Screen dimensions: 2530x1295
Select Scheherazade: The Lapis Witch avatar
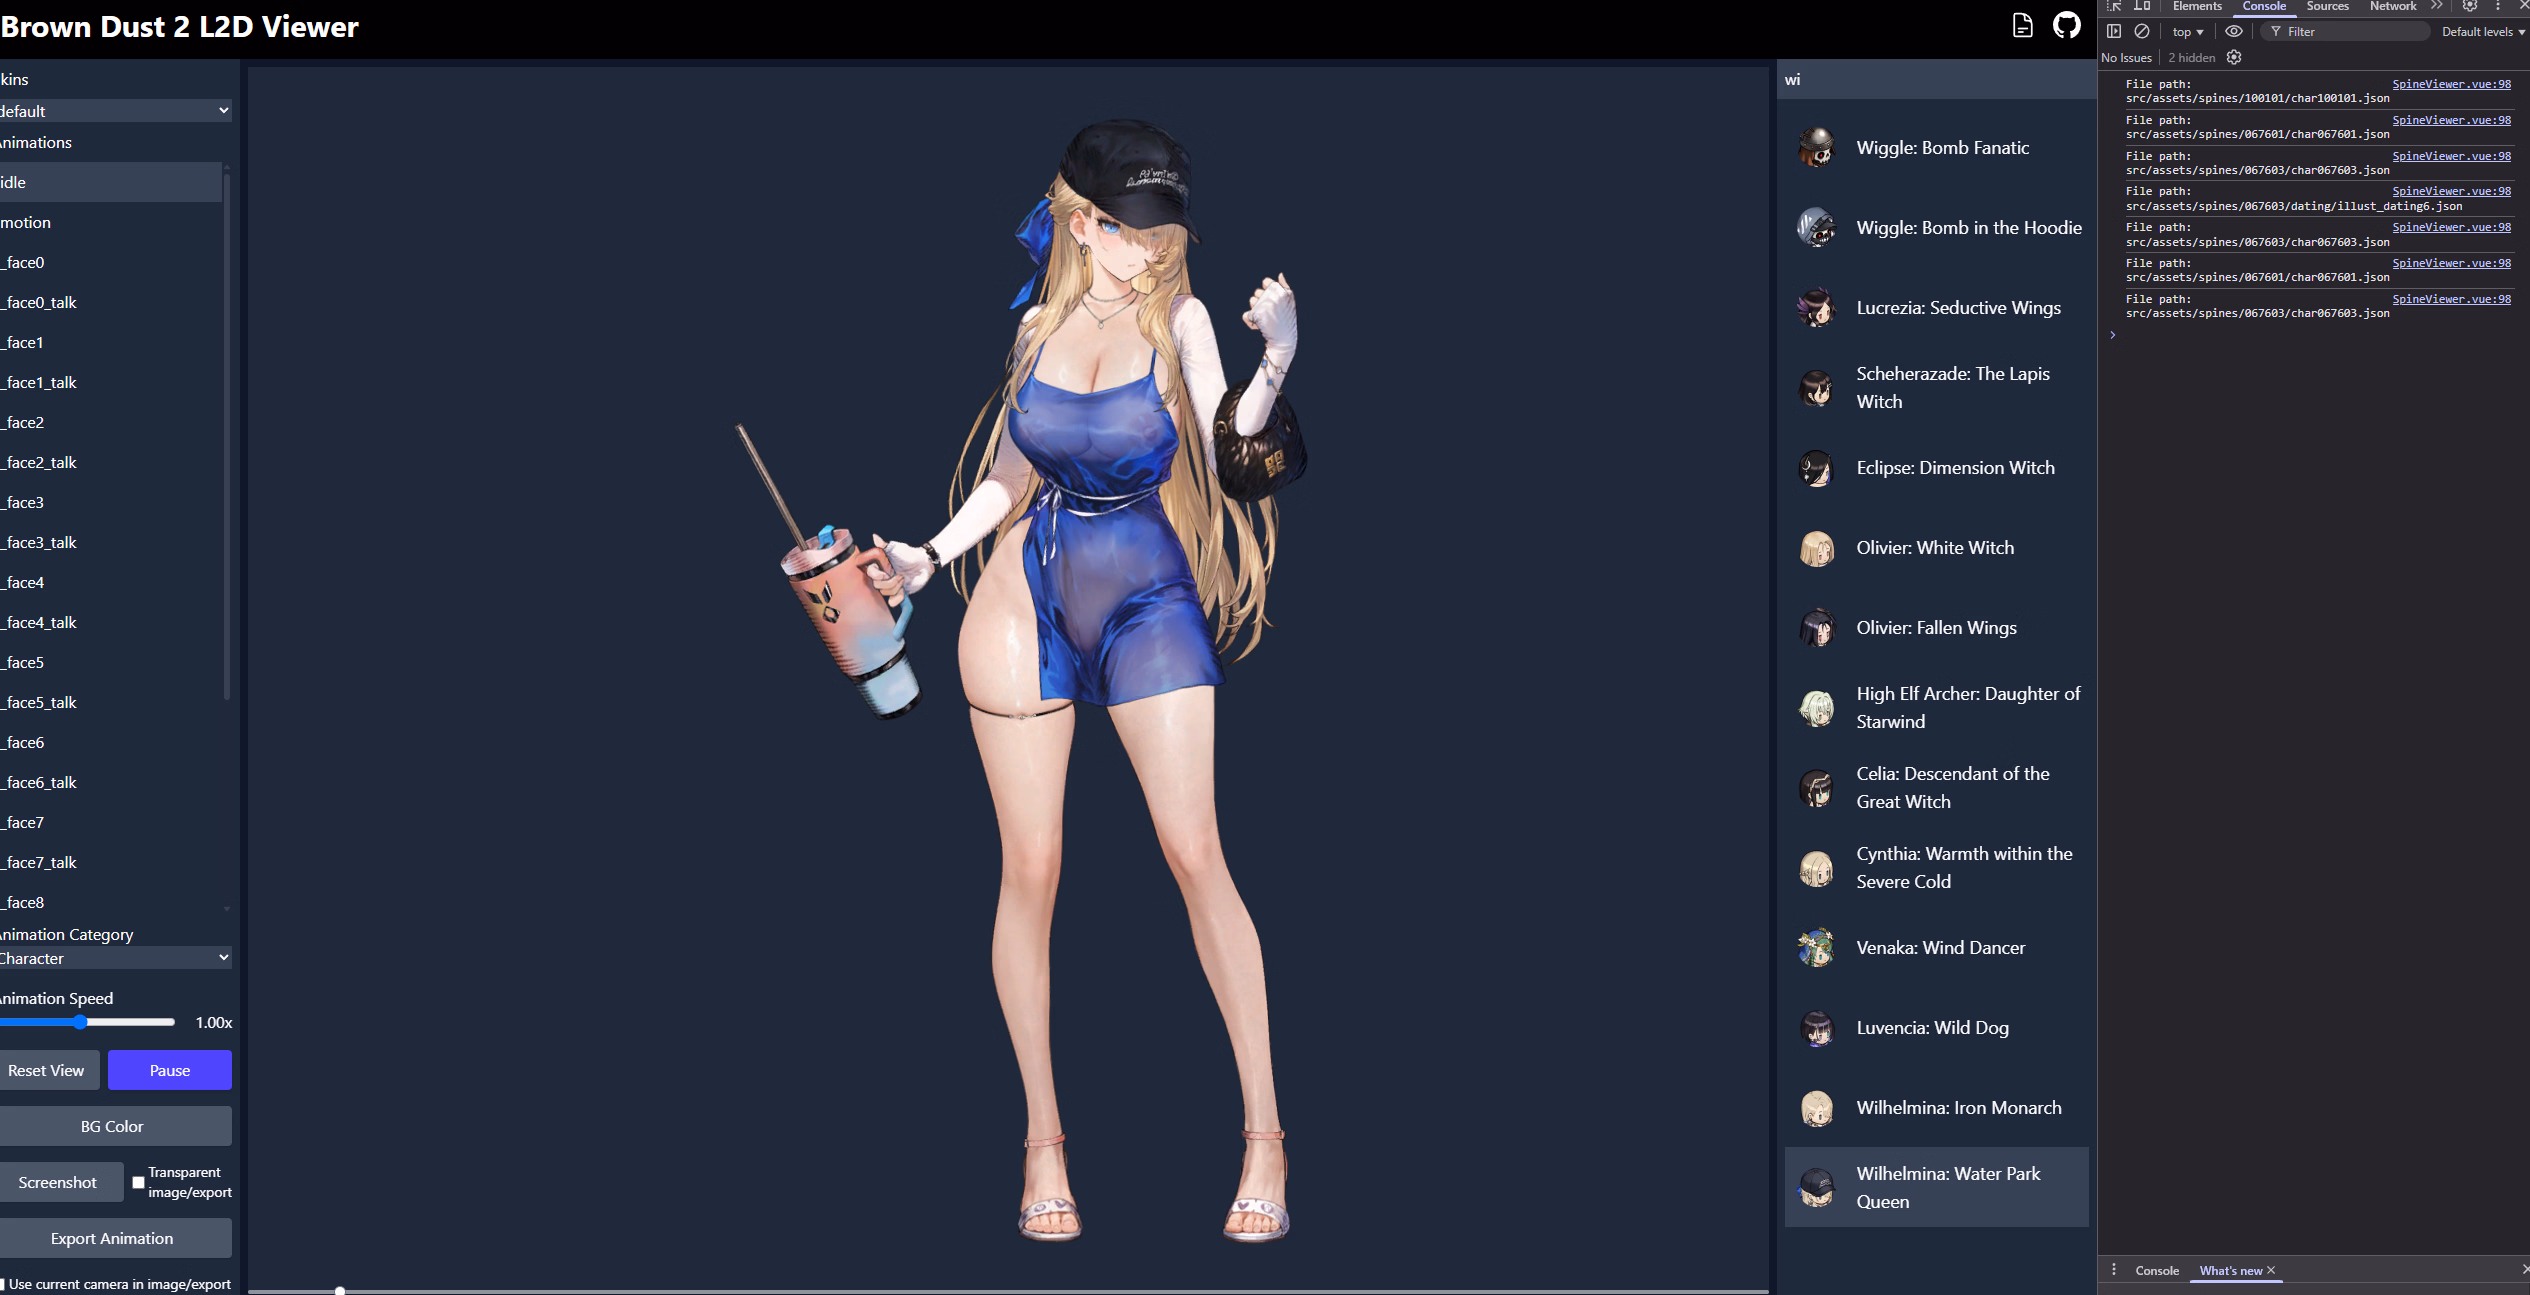tap(1817, 387)
